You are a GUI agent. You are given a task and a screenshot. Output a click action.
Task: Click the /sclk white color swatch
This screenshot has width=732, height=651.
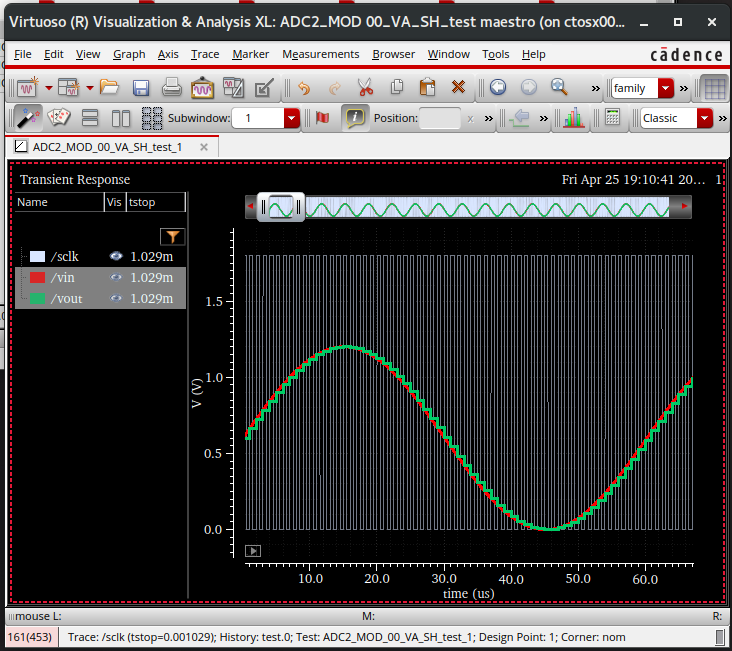38,257
